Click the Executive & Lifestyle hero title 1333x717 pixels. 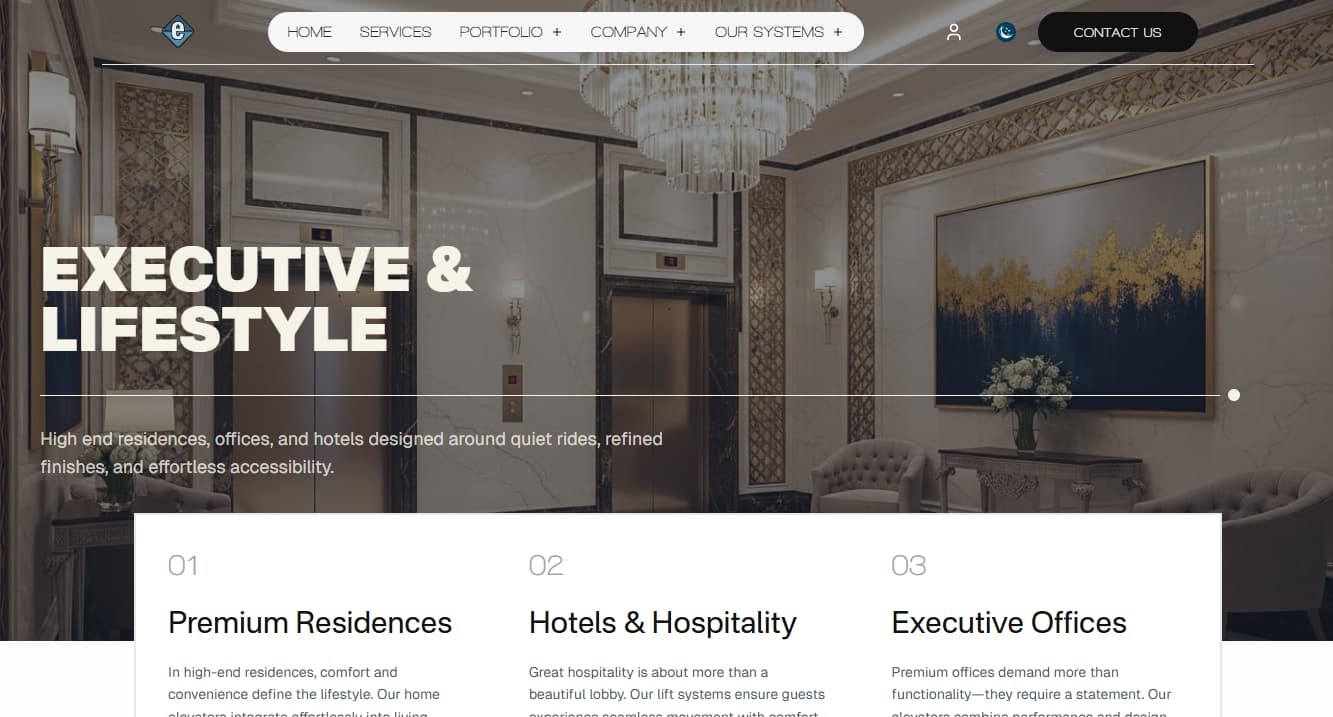[257, 299]
